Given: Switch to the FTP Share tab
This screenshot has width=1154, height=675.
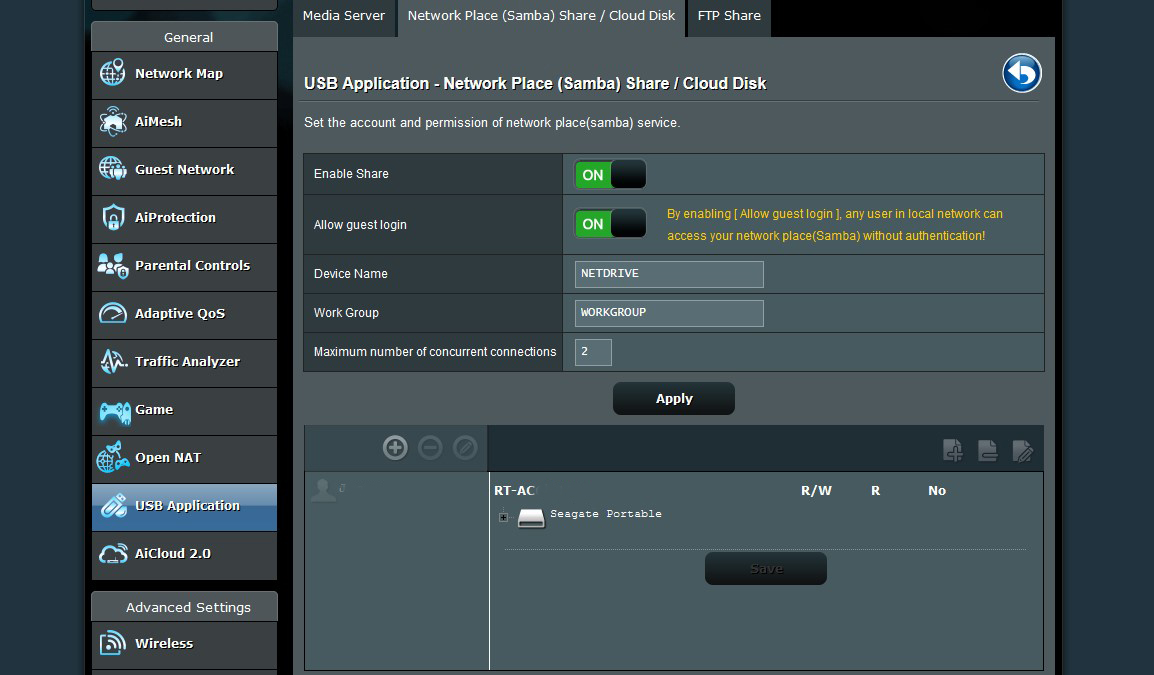Looking at the screenshot, I should 728,16.
